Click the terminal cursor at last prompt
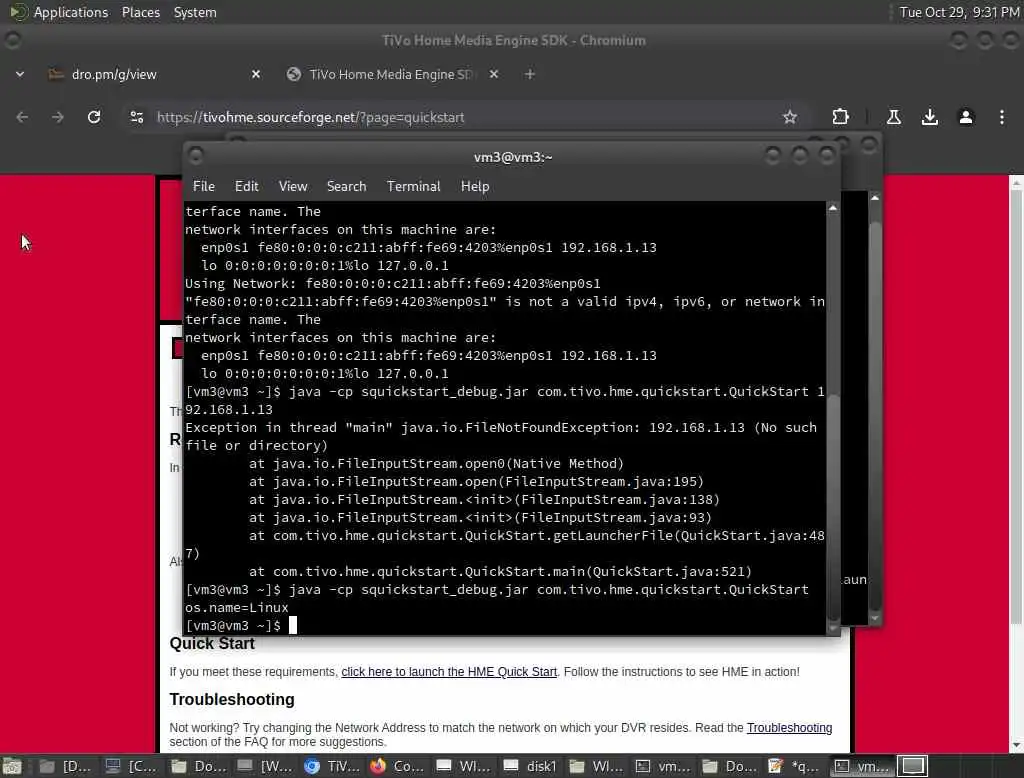This screenshot has height=778, width=1024. 293,626
